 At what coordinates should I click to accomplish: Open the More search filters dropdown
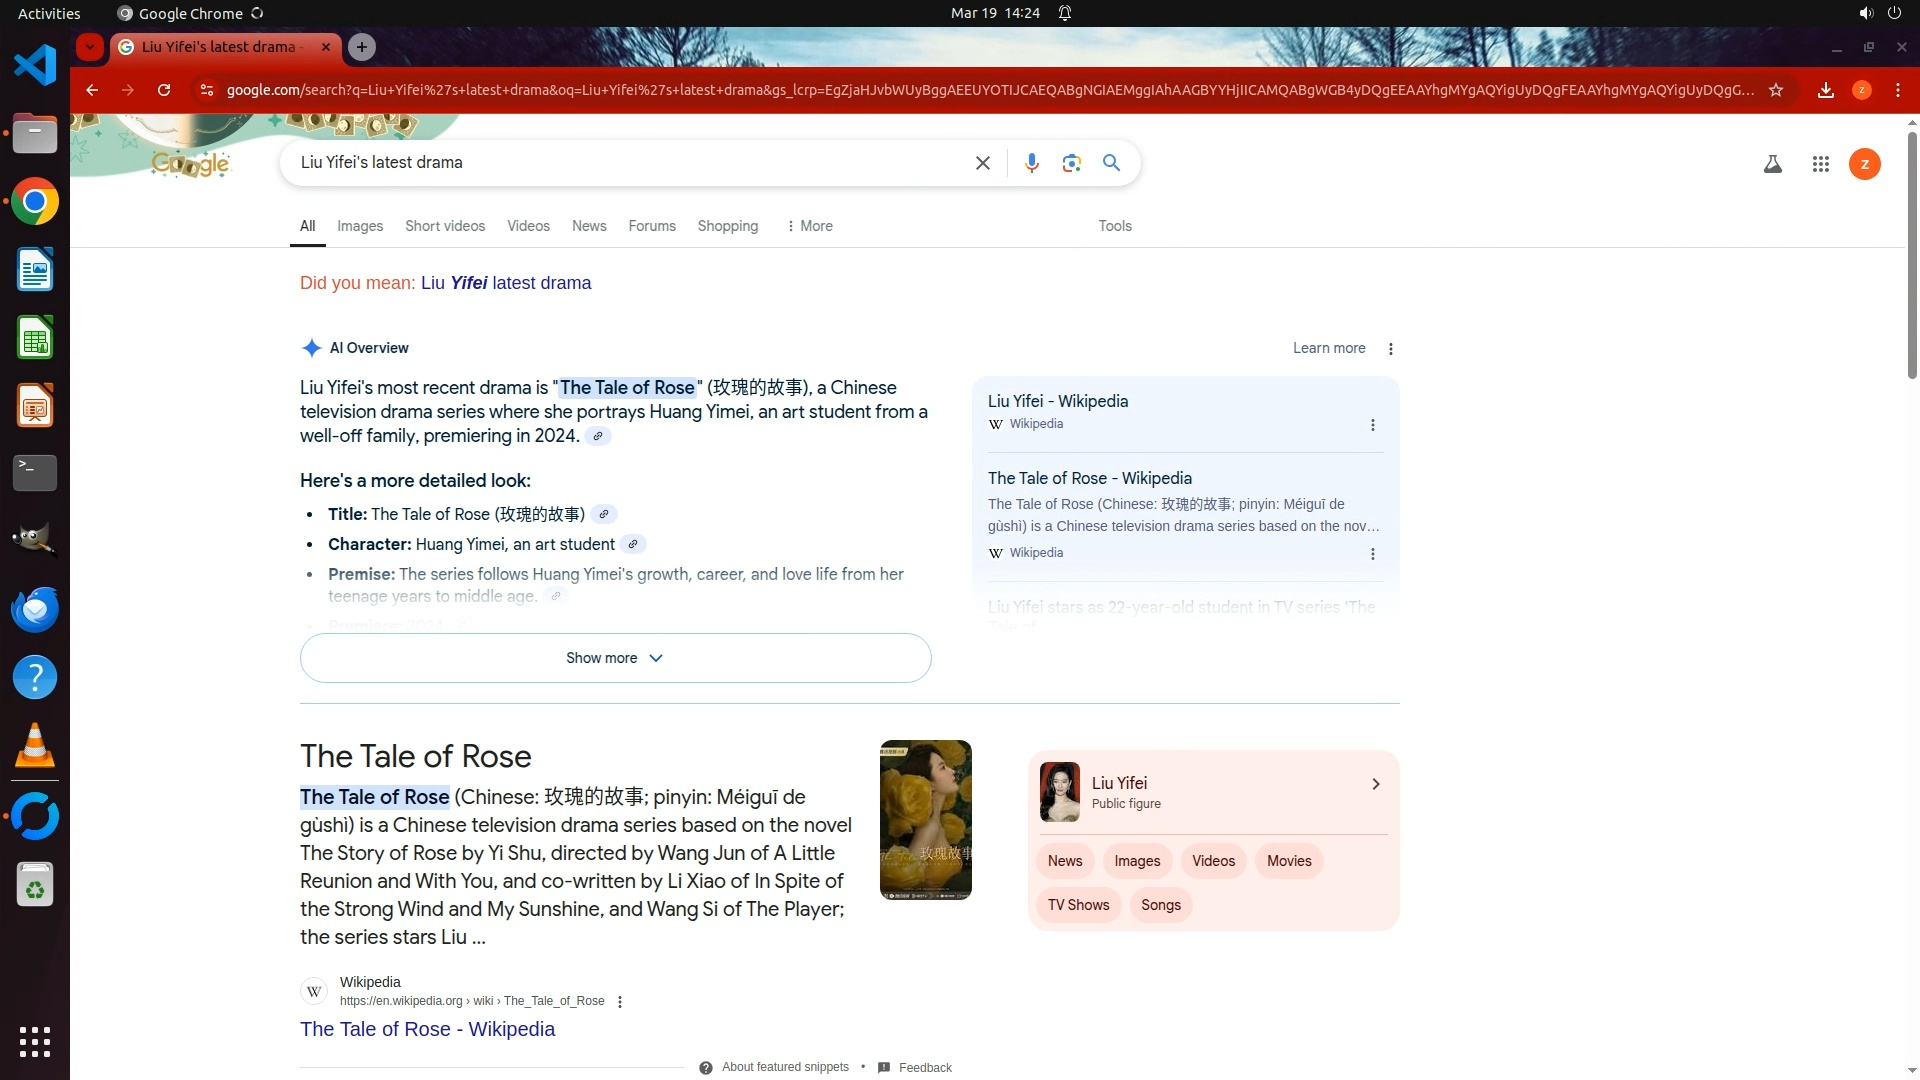click(x=809, y=226)
